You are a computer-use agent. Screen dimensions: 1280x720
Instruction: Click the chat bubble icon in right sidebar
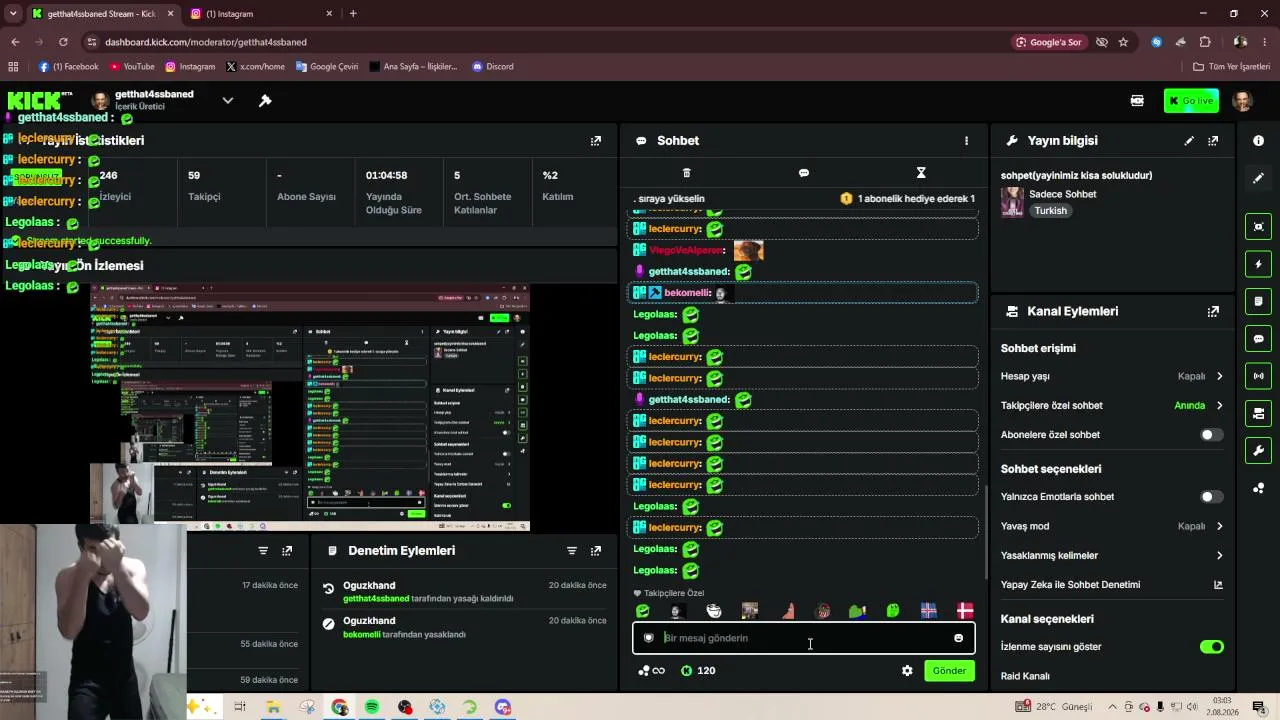pyautogui.click(x=1258, y=339)
